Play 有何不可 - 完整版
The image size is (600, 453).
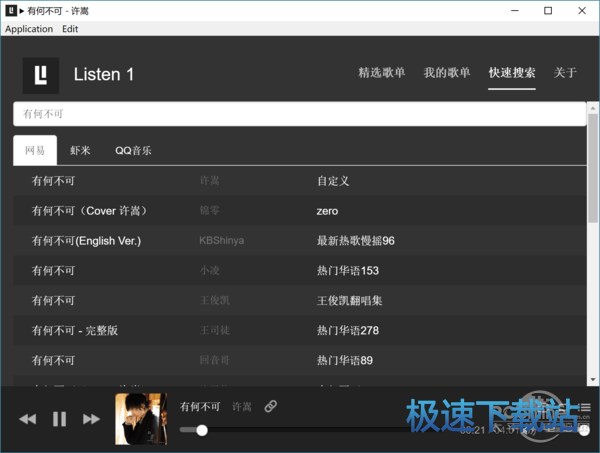pos(75,330)
